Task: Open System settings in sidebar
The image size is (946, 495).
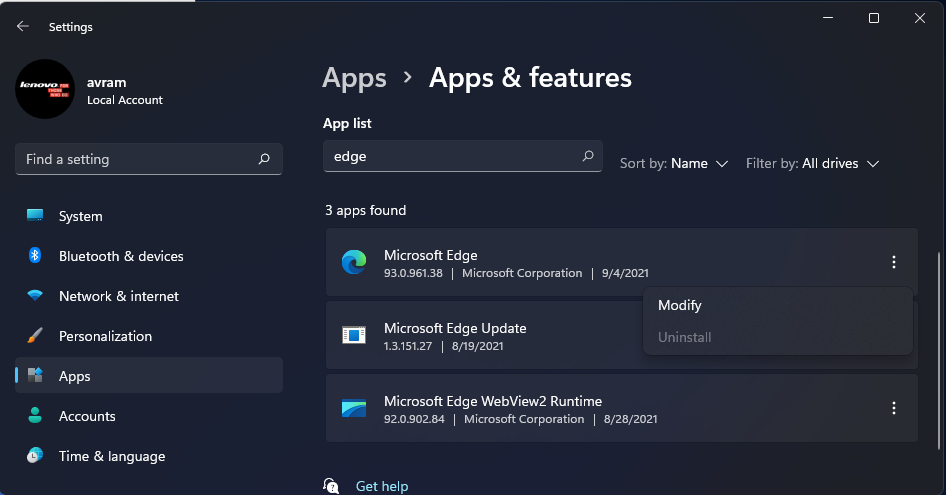Action: pos(80,216)
